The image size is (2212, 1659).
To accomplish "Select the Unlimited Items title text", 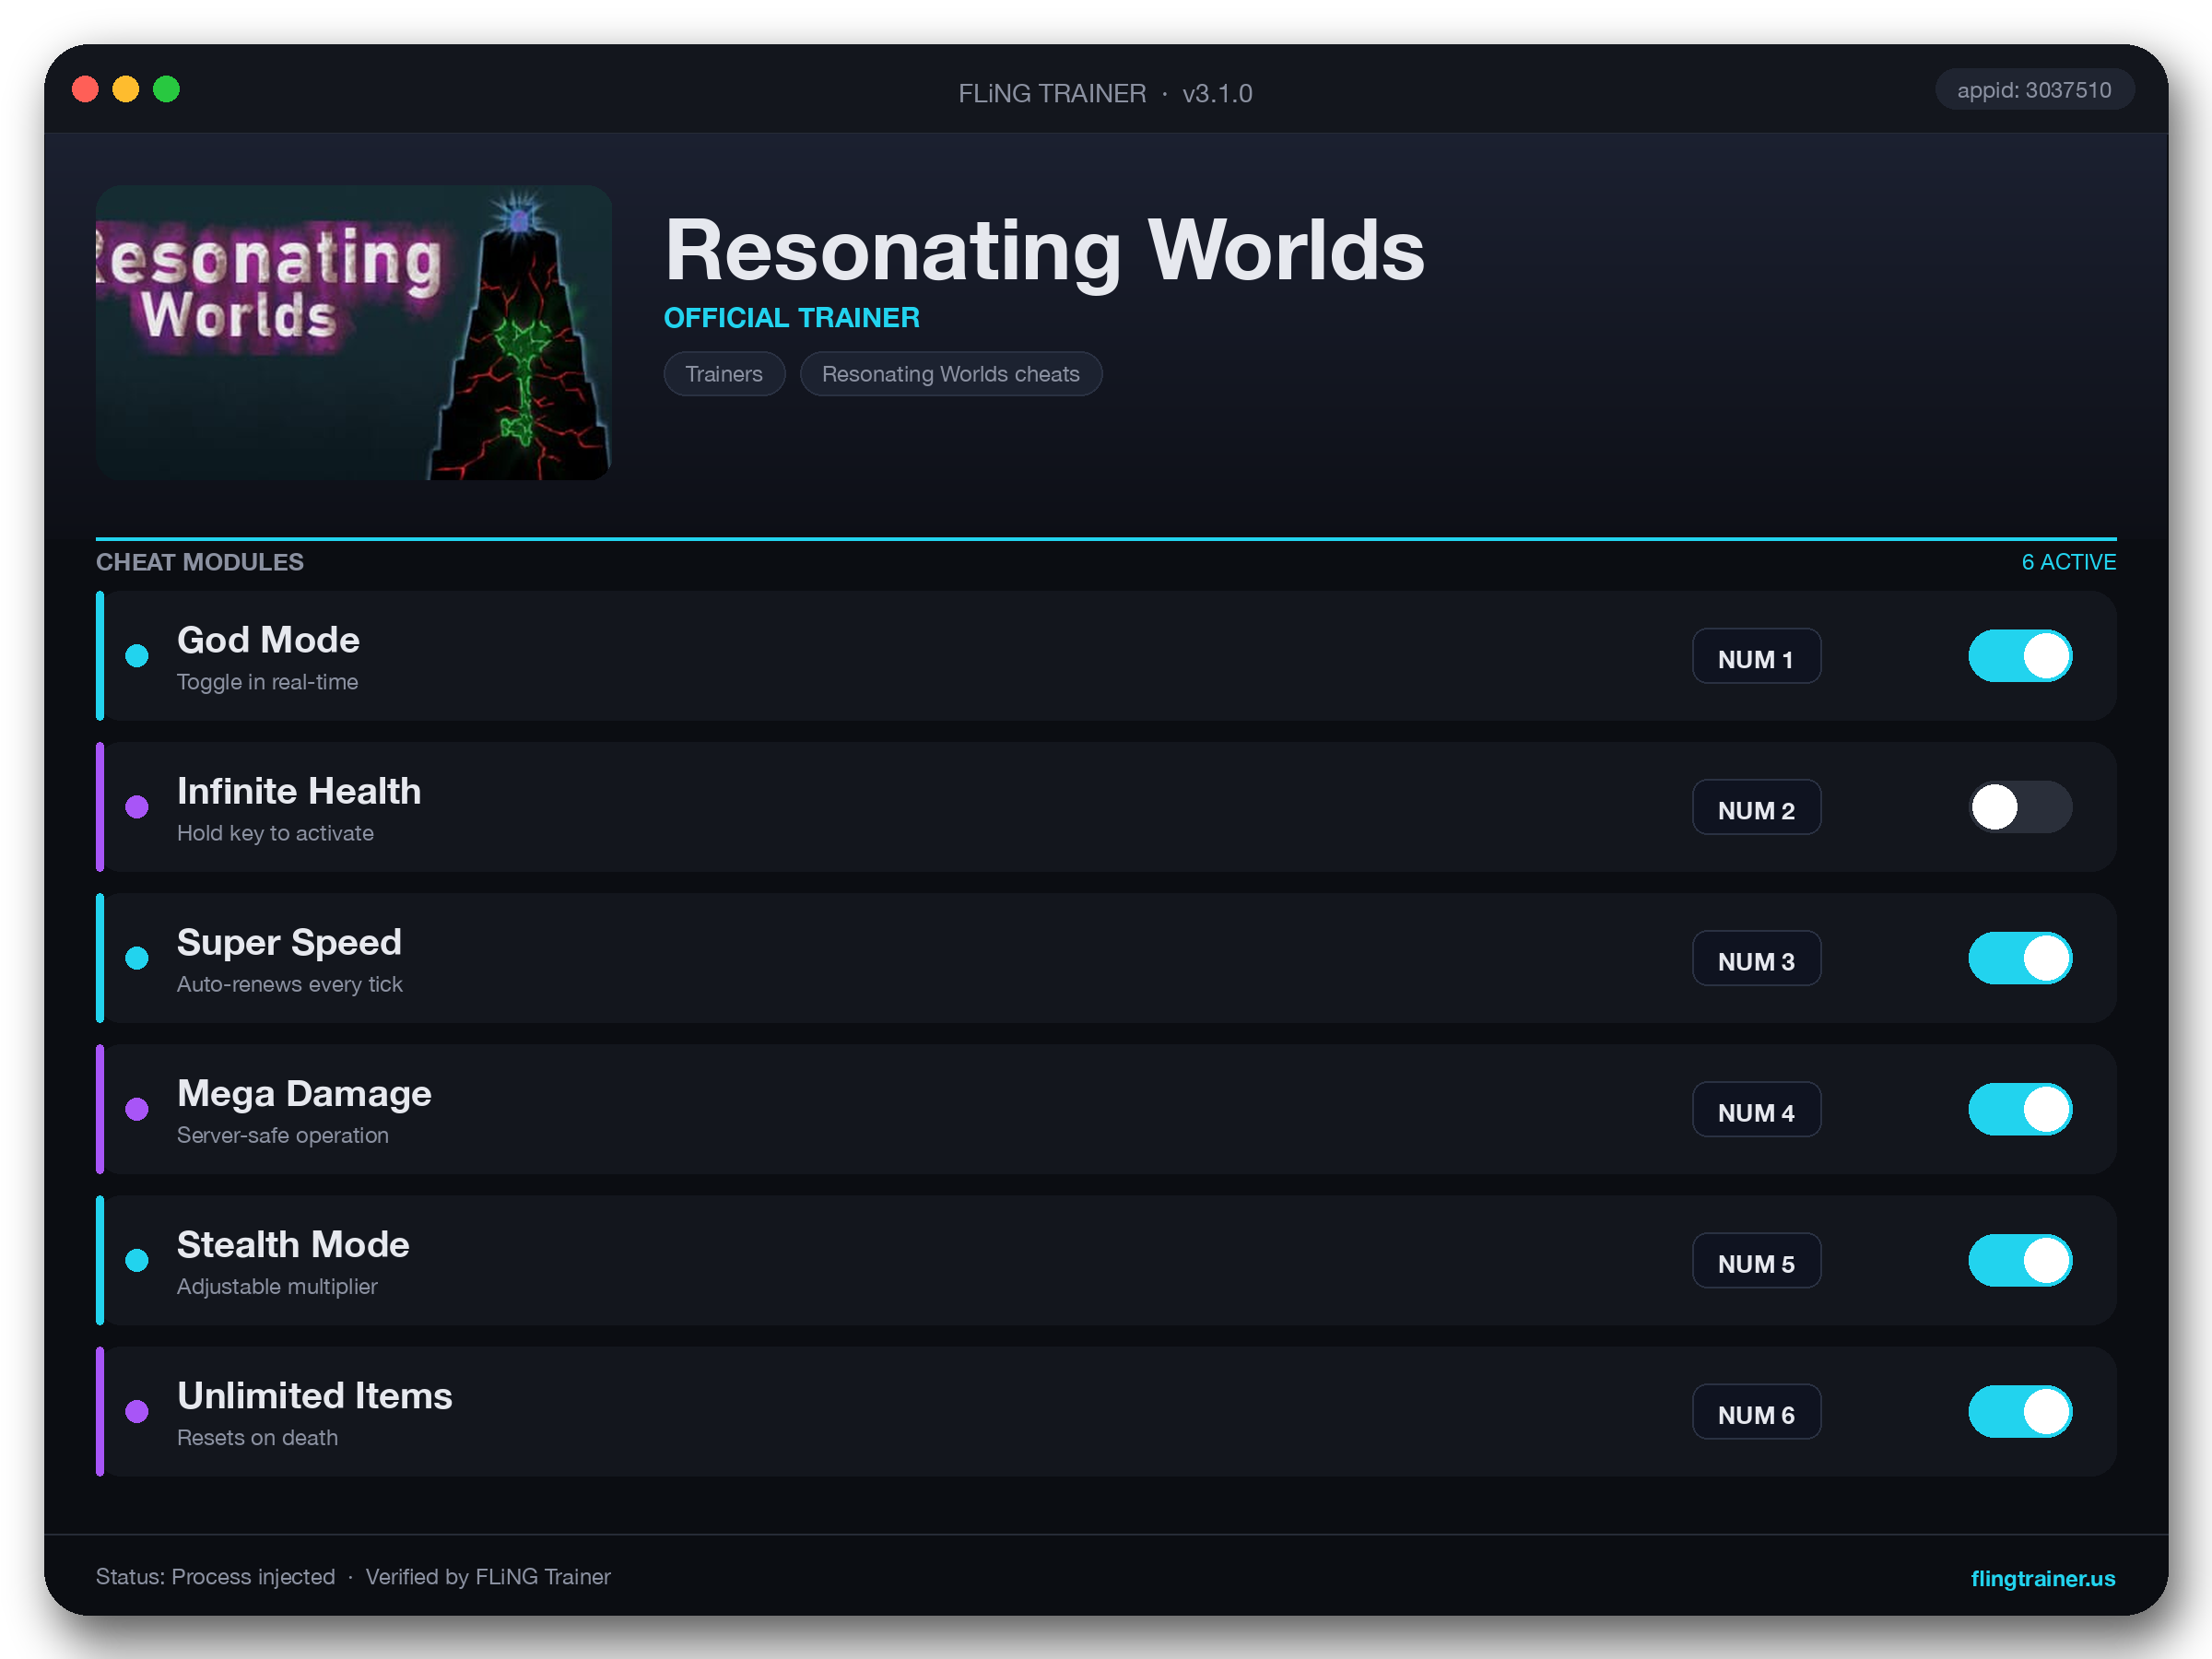I will [x=315, y=1395].
